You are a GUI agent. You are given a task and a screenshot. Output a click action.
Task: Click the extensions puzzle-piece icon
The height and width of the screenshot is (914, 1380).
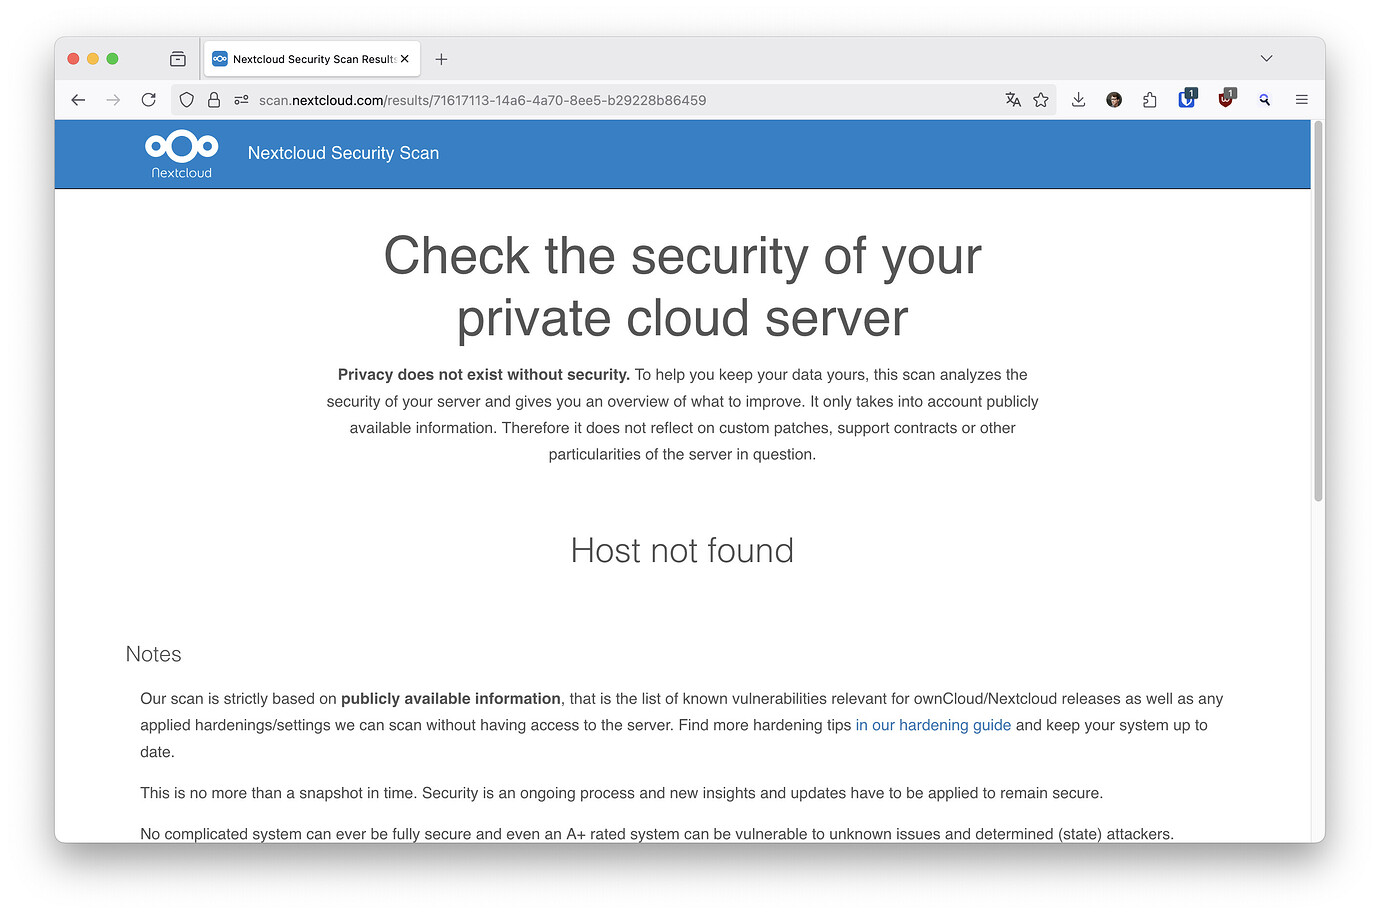coord(1149,99)
